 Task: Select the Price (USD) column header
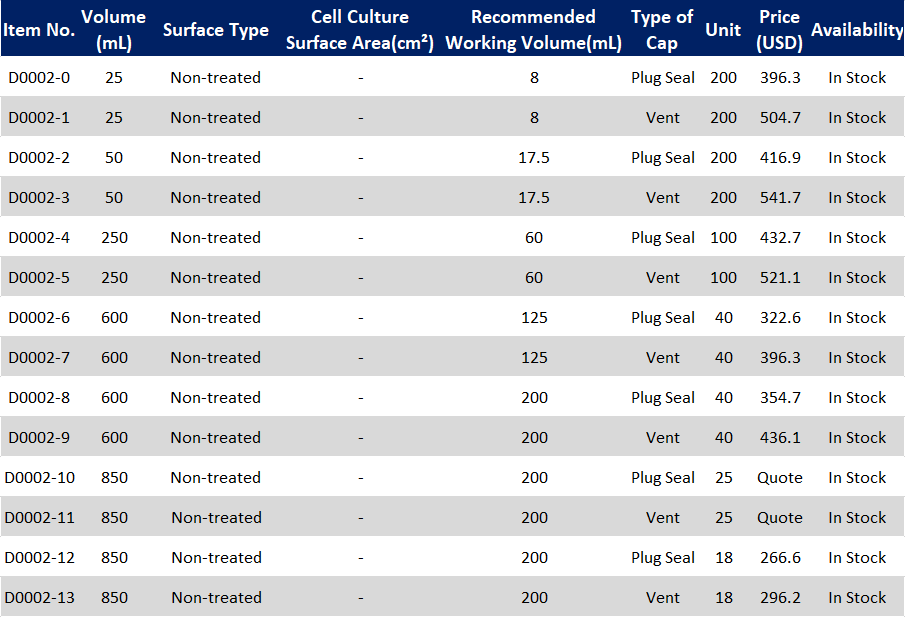[779, 29]
